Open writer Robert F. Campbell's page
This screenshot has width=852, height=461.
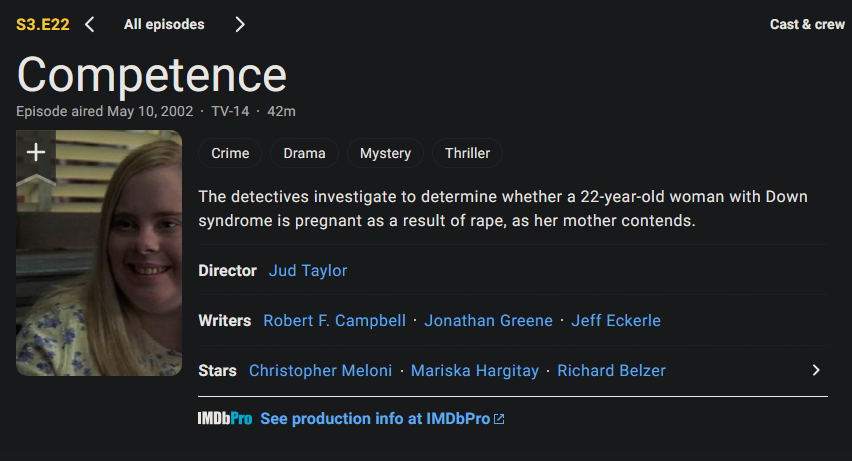point(334,320)
